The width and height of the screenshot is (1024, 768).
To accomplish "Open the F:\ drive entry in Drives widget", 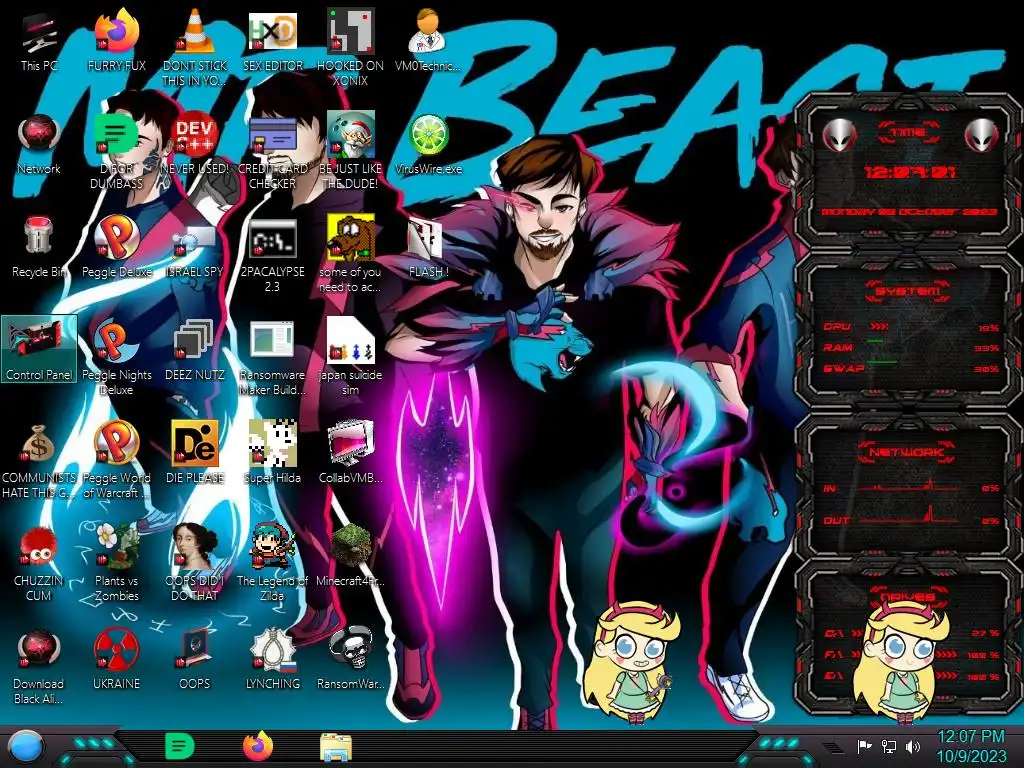I will pyautogui.click(x=910, y=654).
